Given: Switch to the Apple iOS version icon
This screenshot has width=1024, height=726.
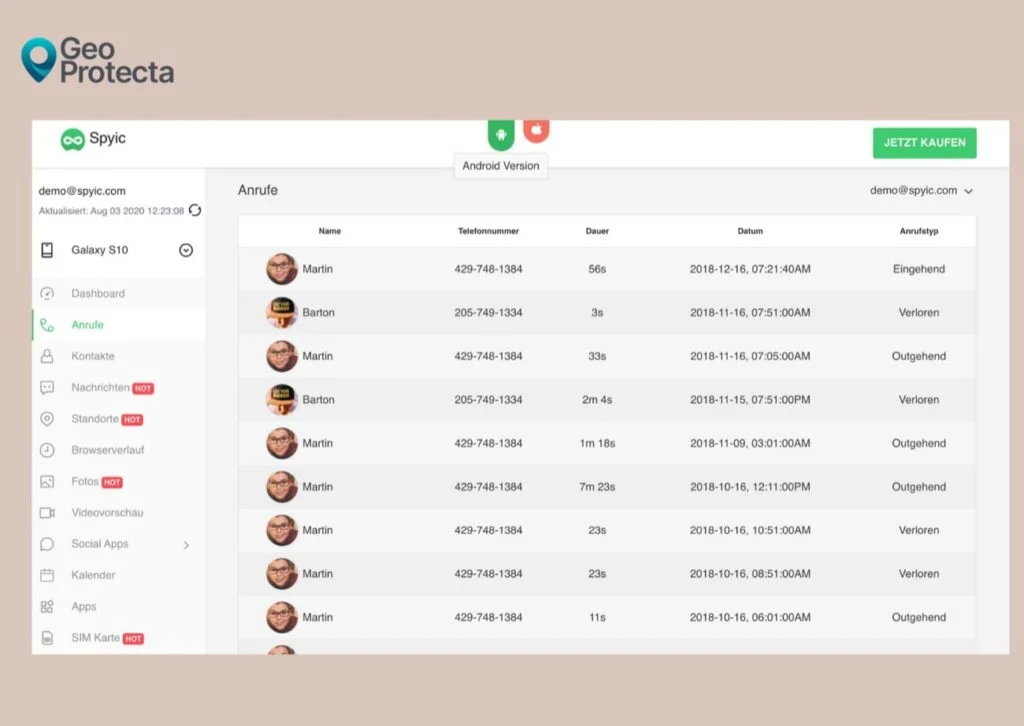Looking at the screenshot, I should pyautogui.click(x=536, y=131).
